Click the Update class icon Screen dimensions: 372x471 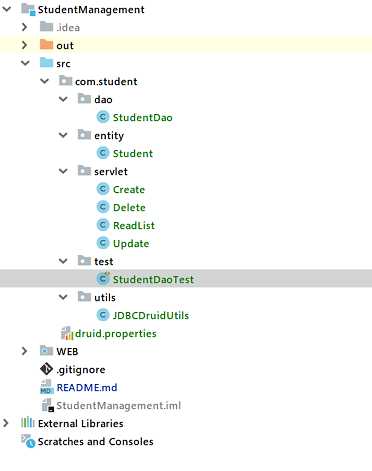[x=103, y=243]
